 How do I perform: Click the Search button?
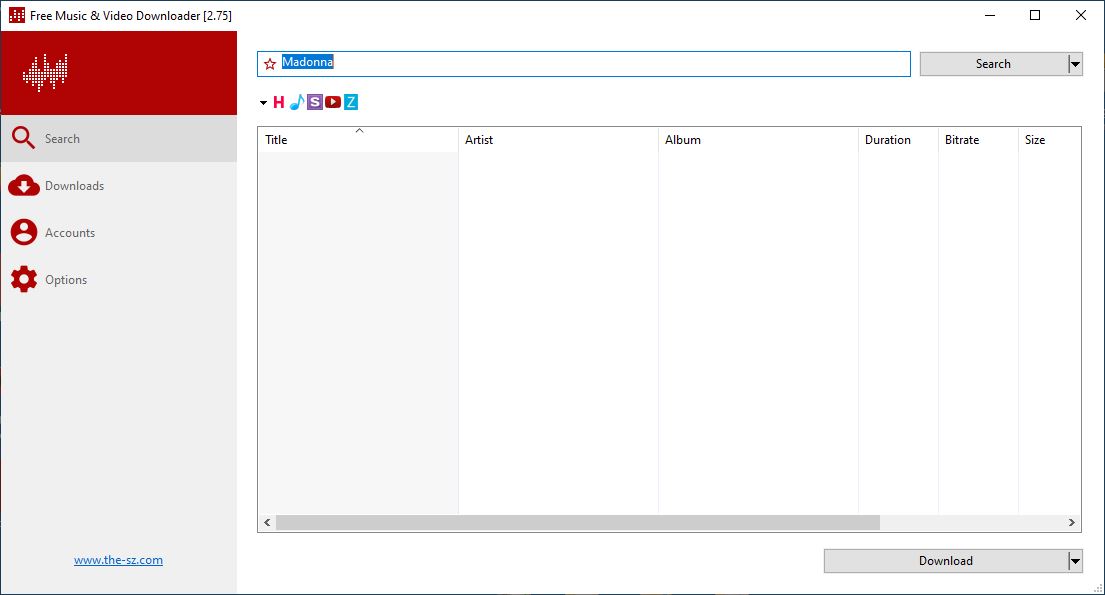pos(994,64)
